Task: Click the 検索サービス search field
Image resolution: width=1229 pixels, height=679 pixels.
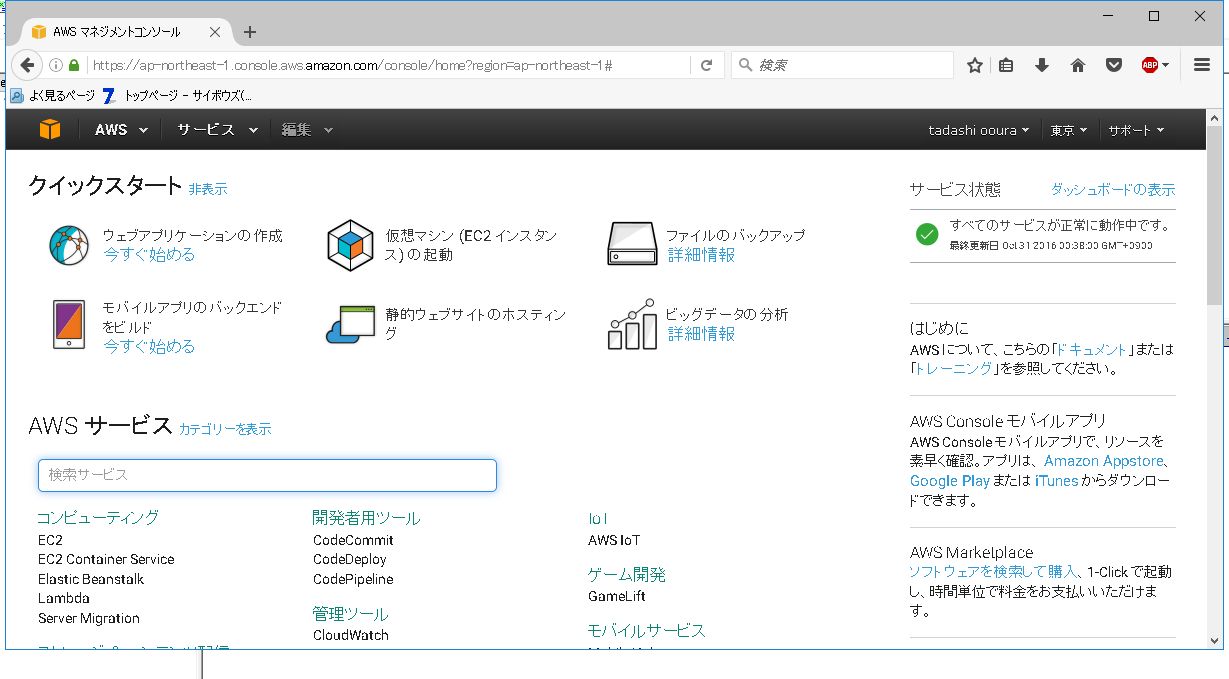Action: coord(267,475)
